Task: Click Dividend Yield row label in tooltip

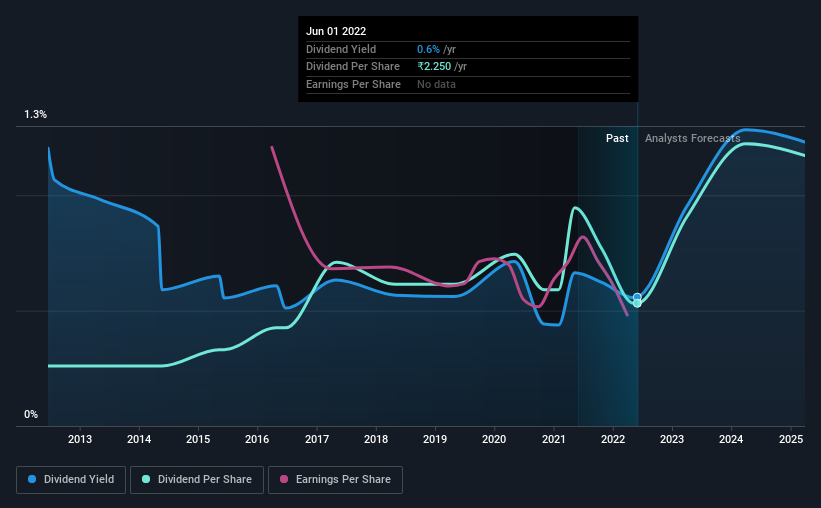Action: 341,49
